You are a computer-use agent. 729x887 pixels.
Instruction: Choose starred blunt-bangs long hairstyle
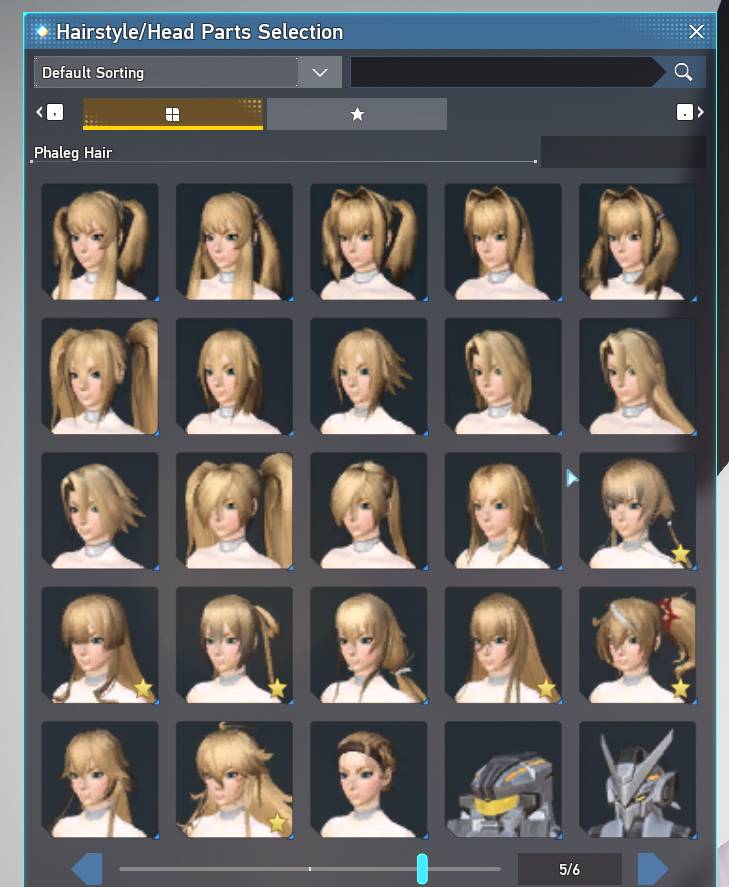100,645
